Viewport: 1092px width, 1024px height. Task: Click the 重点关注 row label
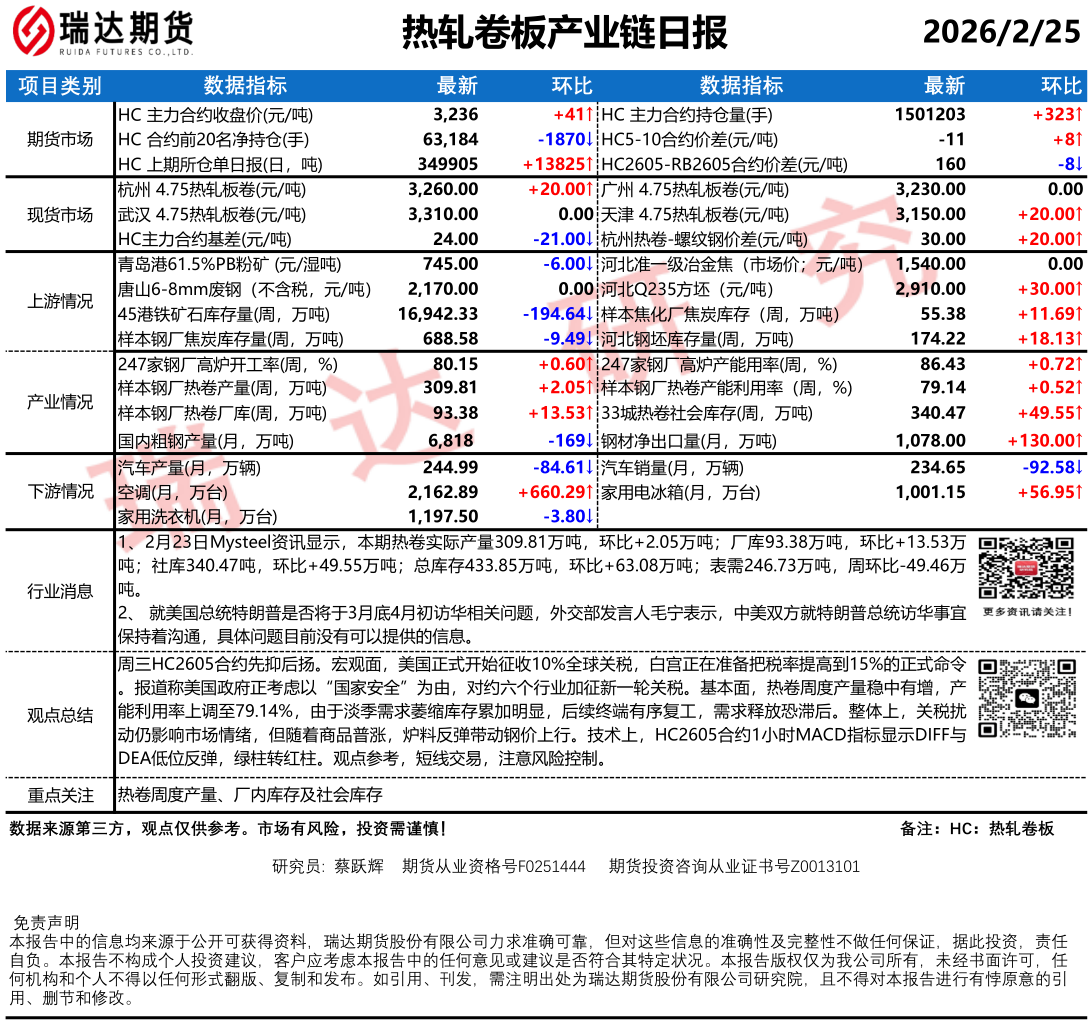pyautogui.click(x=60, y=796)
